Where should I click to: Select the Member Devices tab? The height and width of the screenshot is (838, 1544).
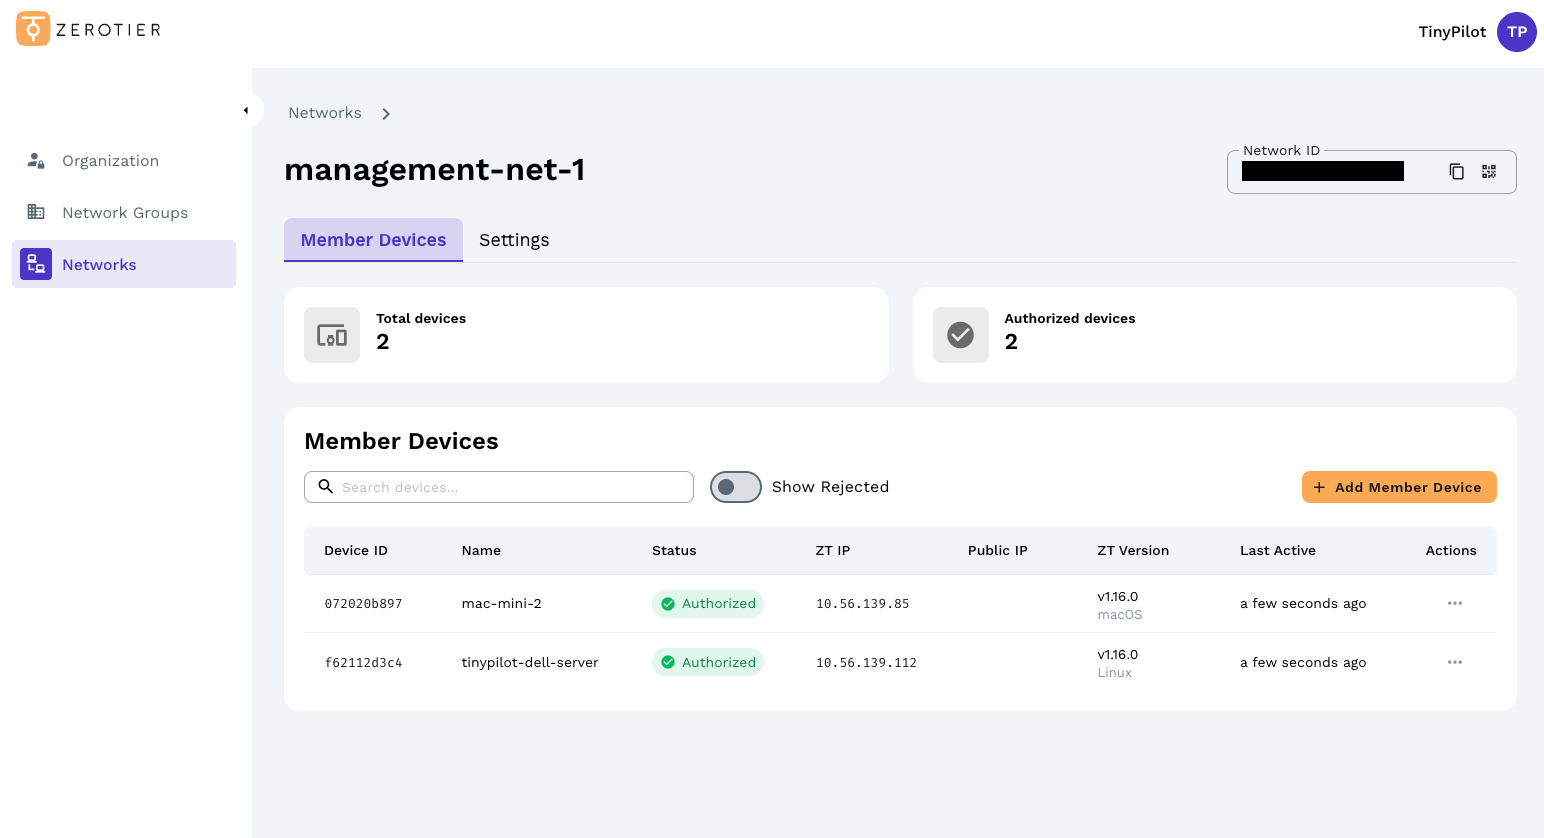(x=373, y=240)
